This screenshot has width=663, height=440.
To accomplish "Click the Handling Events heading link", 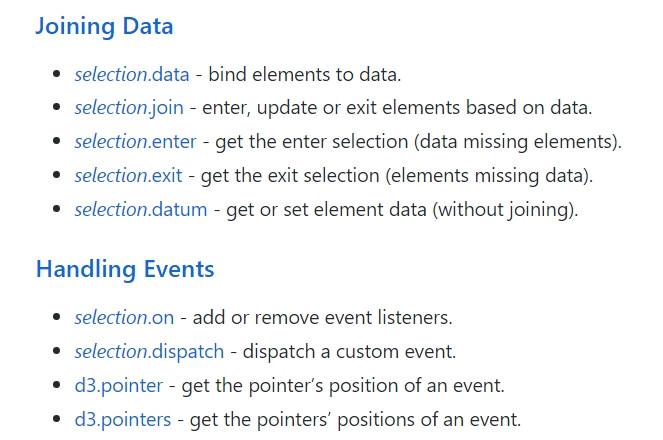I will pos(125,270).
